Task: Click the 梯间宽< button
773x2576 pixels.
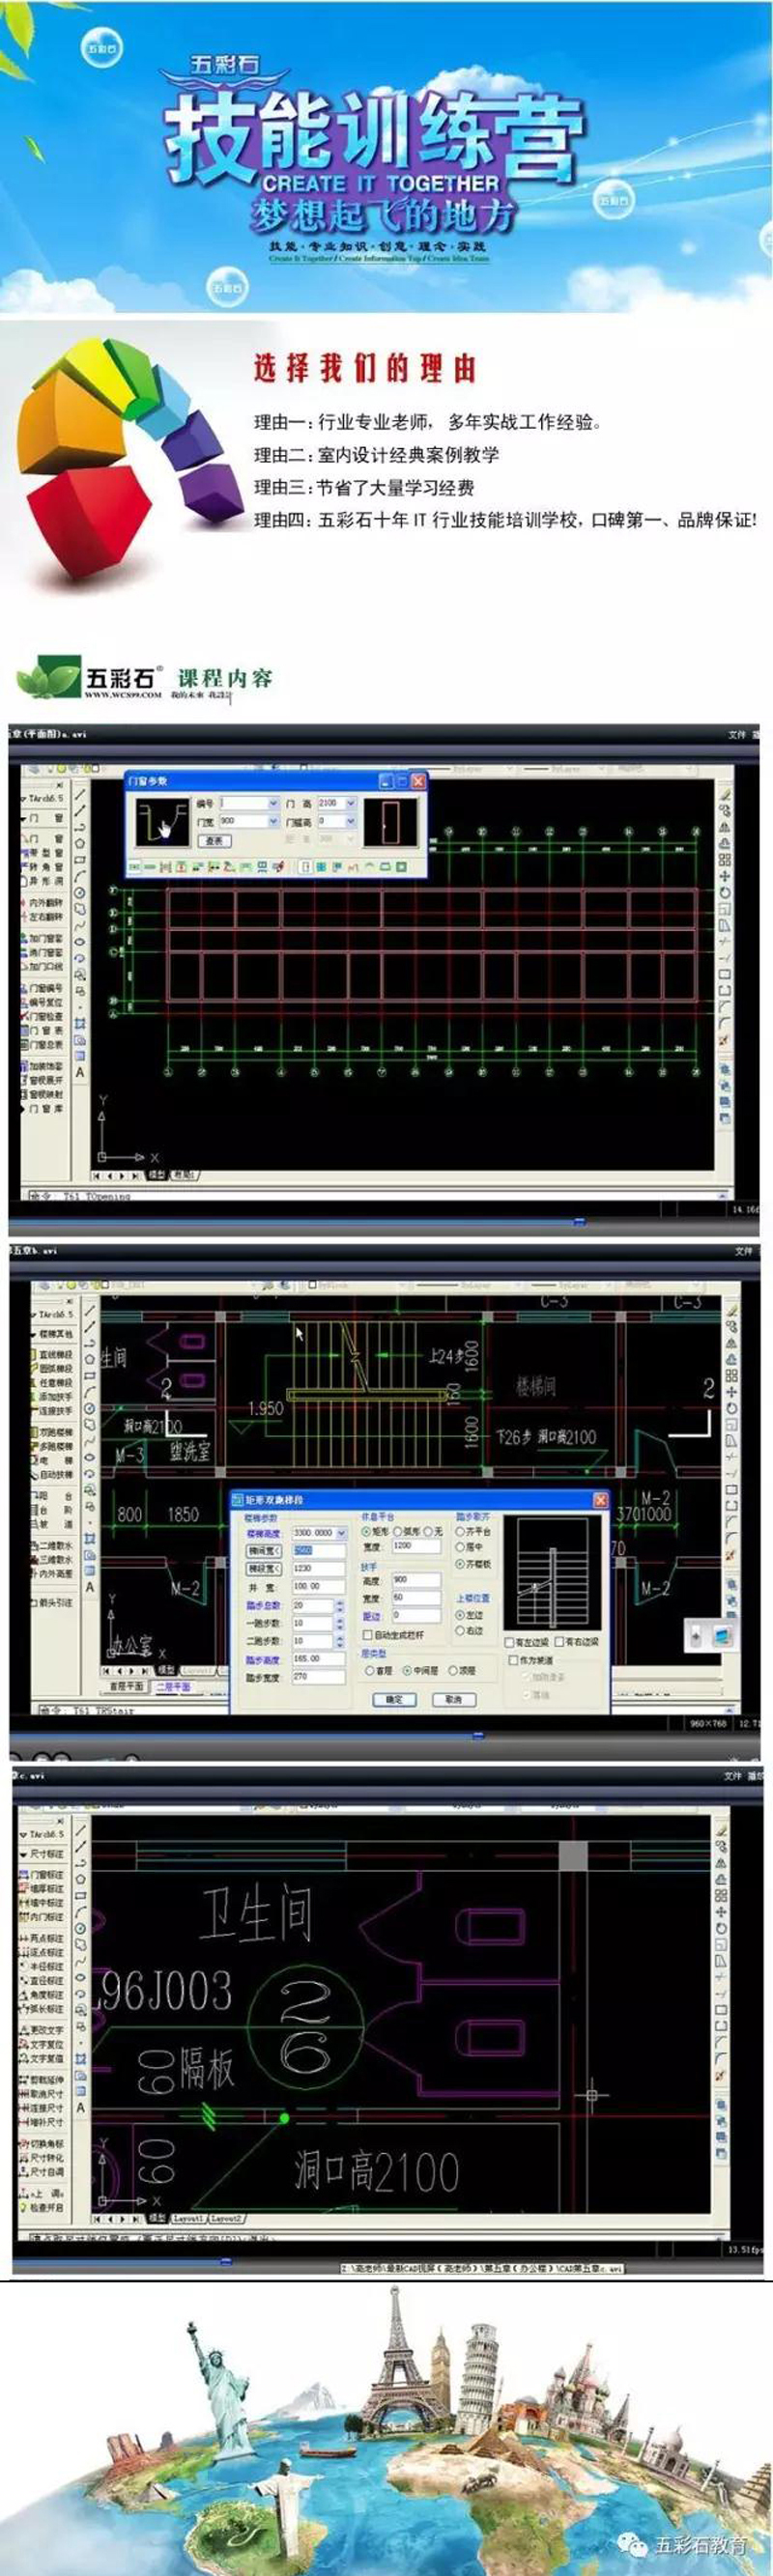Action: pyautogui.click(x=264, y=1551)
